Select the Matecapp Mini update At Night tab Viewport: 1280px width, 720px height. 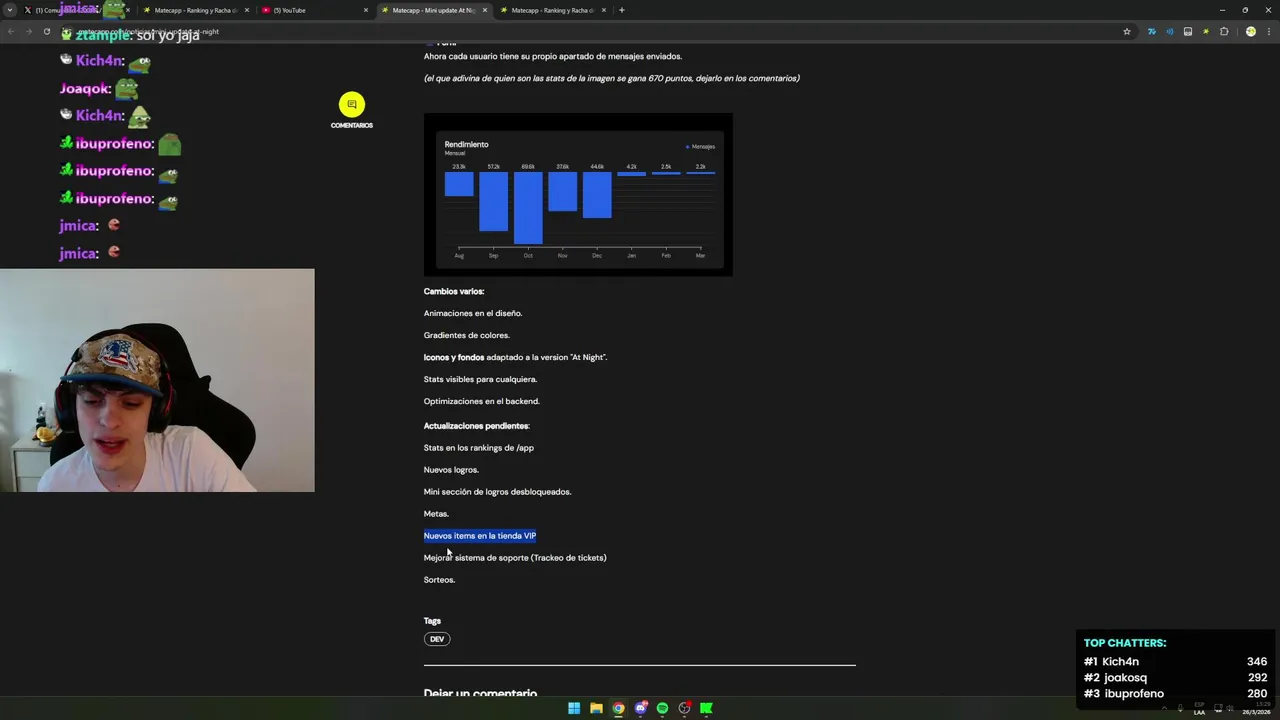point(433,10)
